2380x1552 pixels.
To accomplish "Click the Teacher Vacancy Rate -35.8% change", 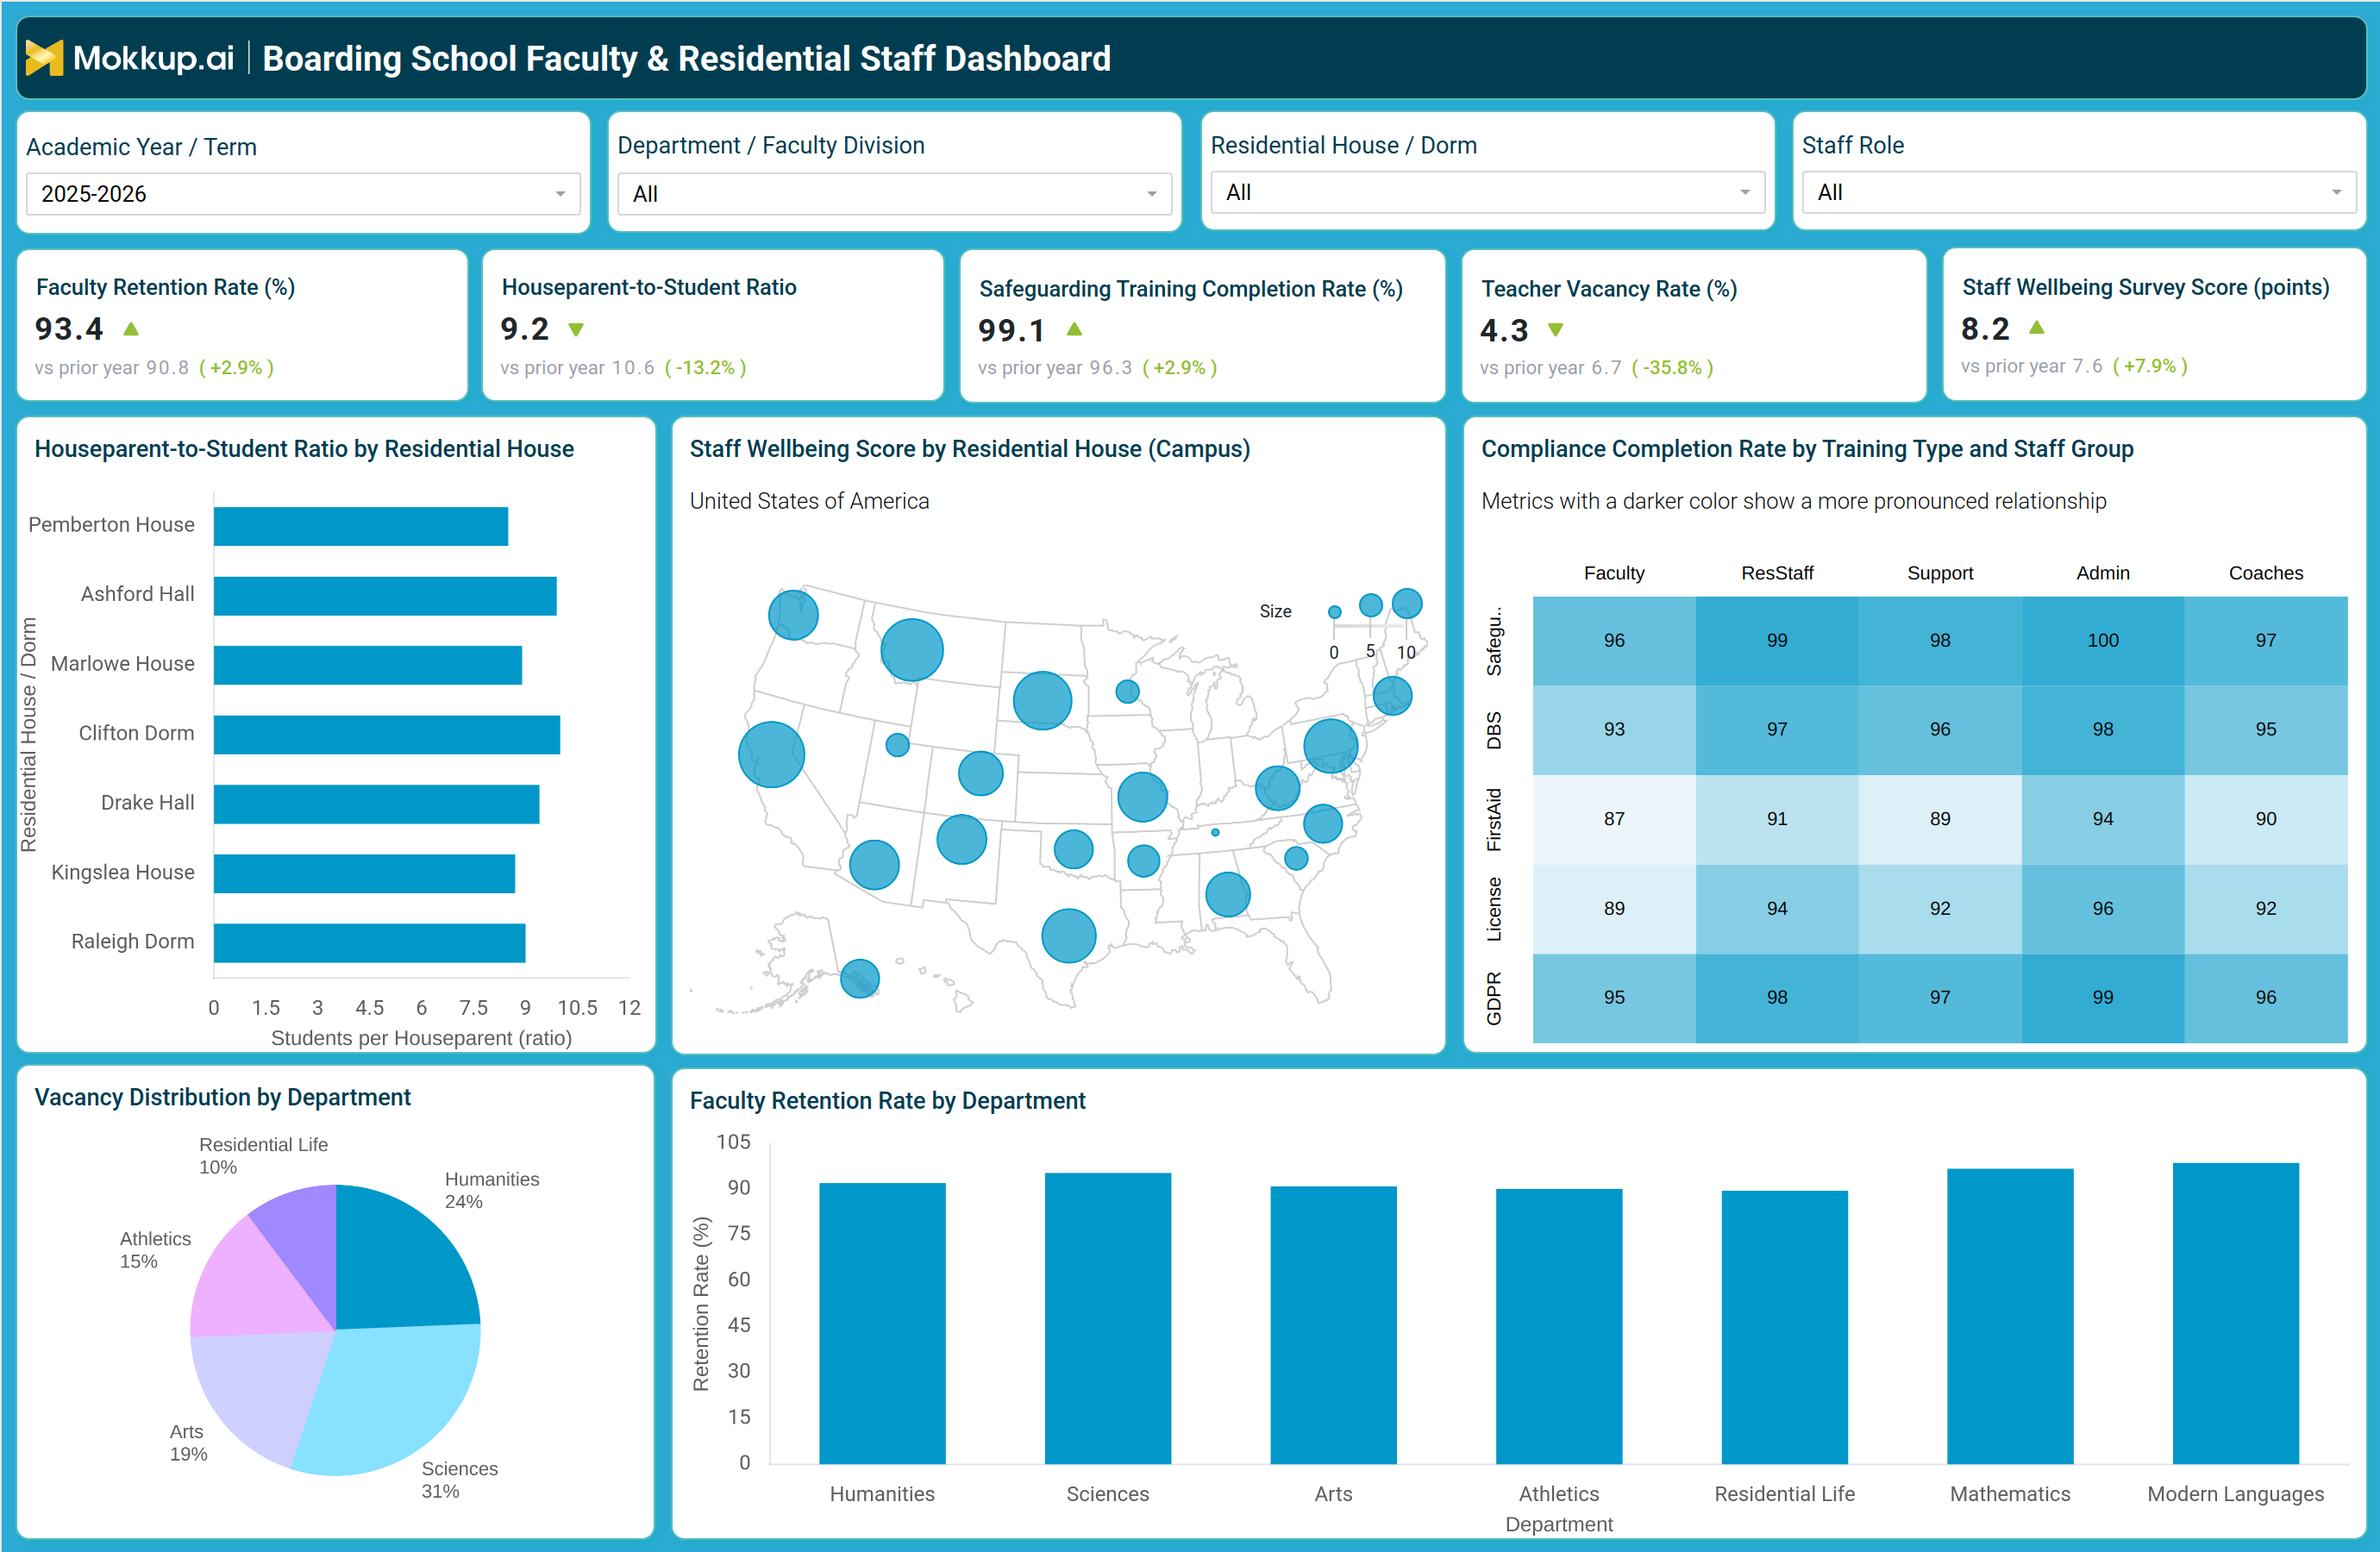I will pyautogui.click(x=1672, y=367).
